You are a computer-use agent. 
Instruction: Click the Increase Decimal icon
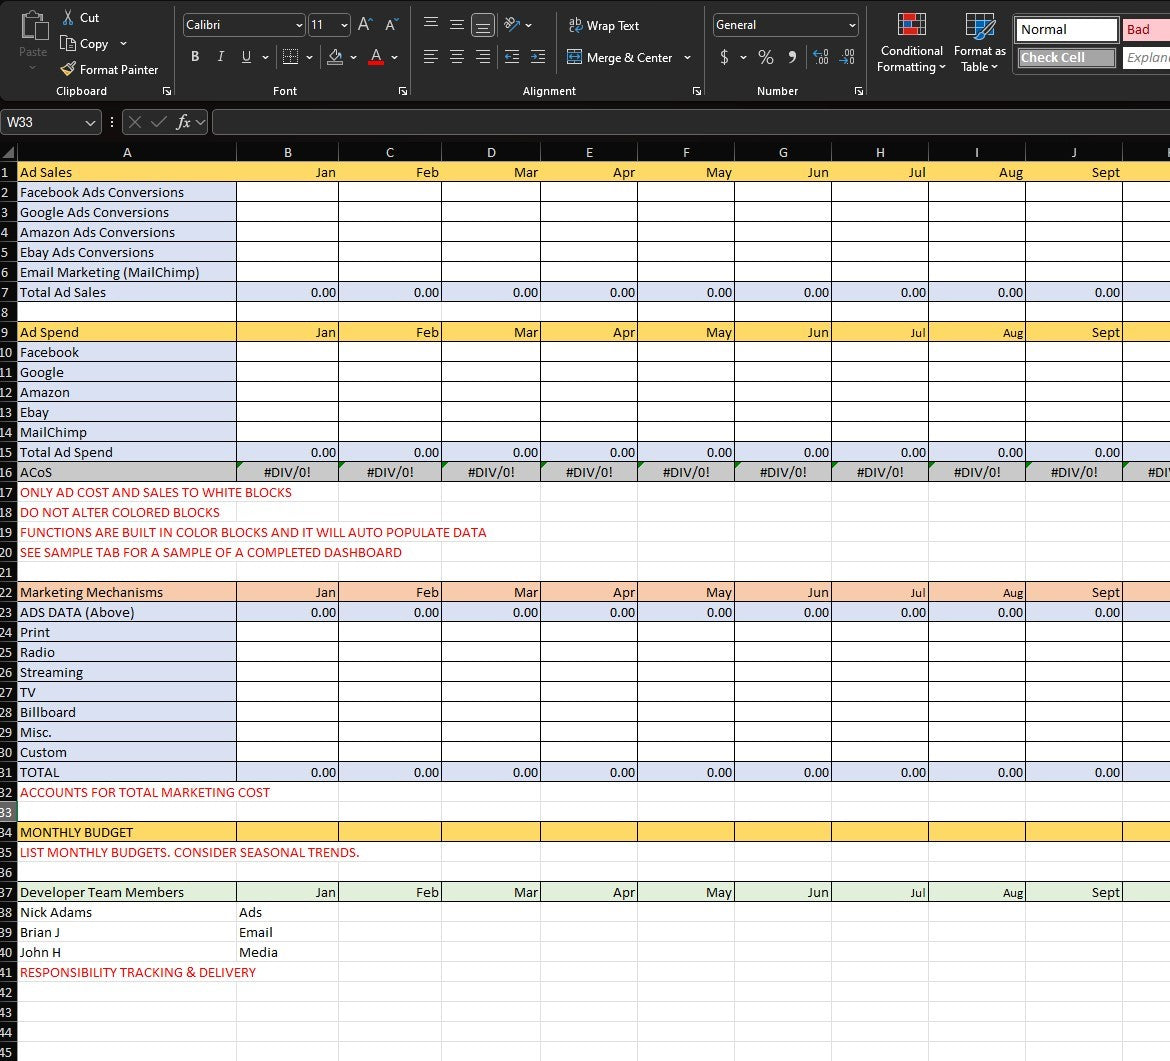click(822, 57)
